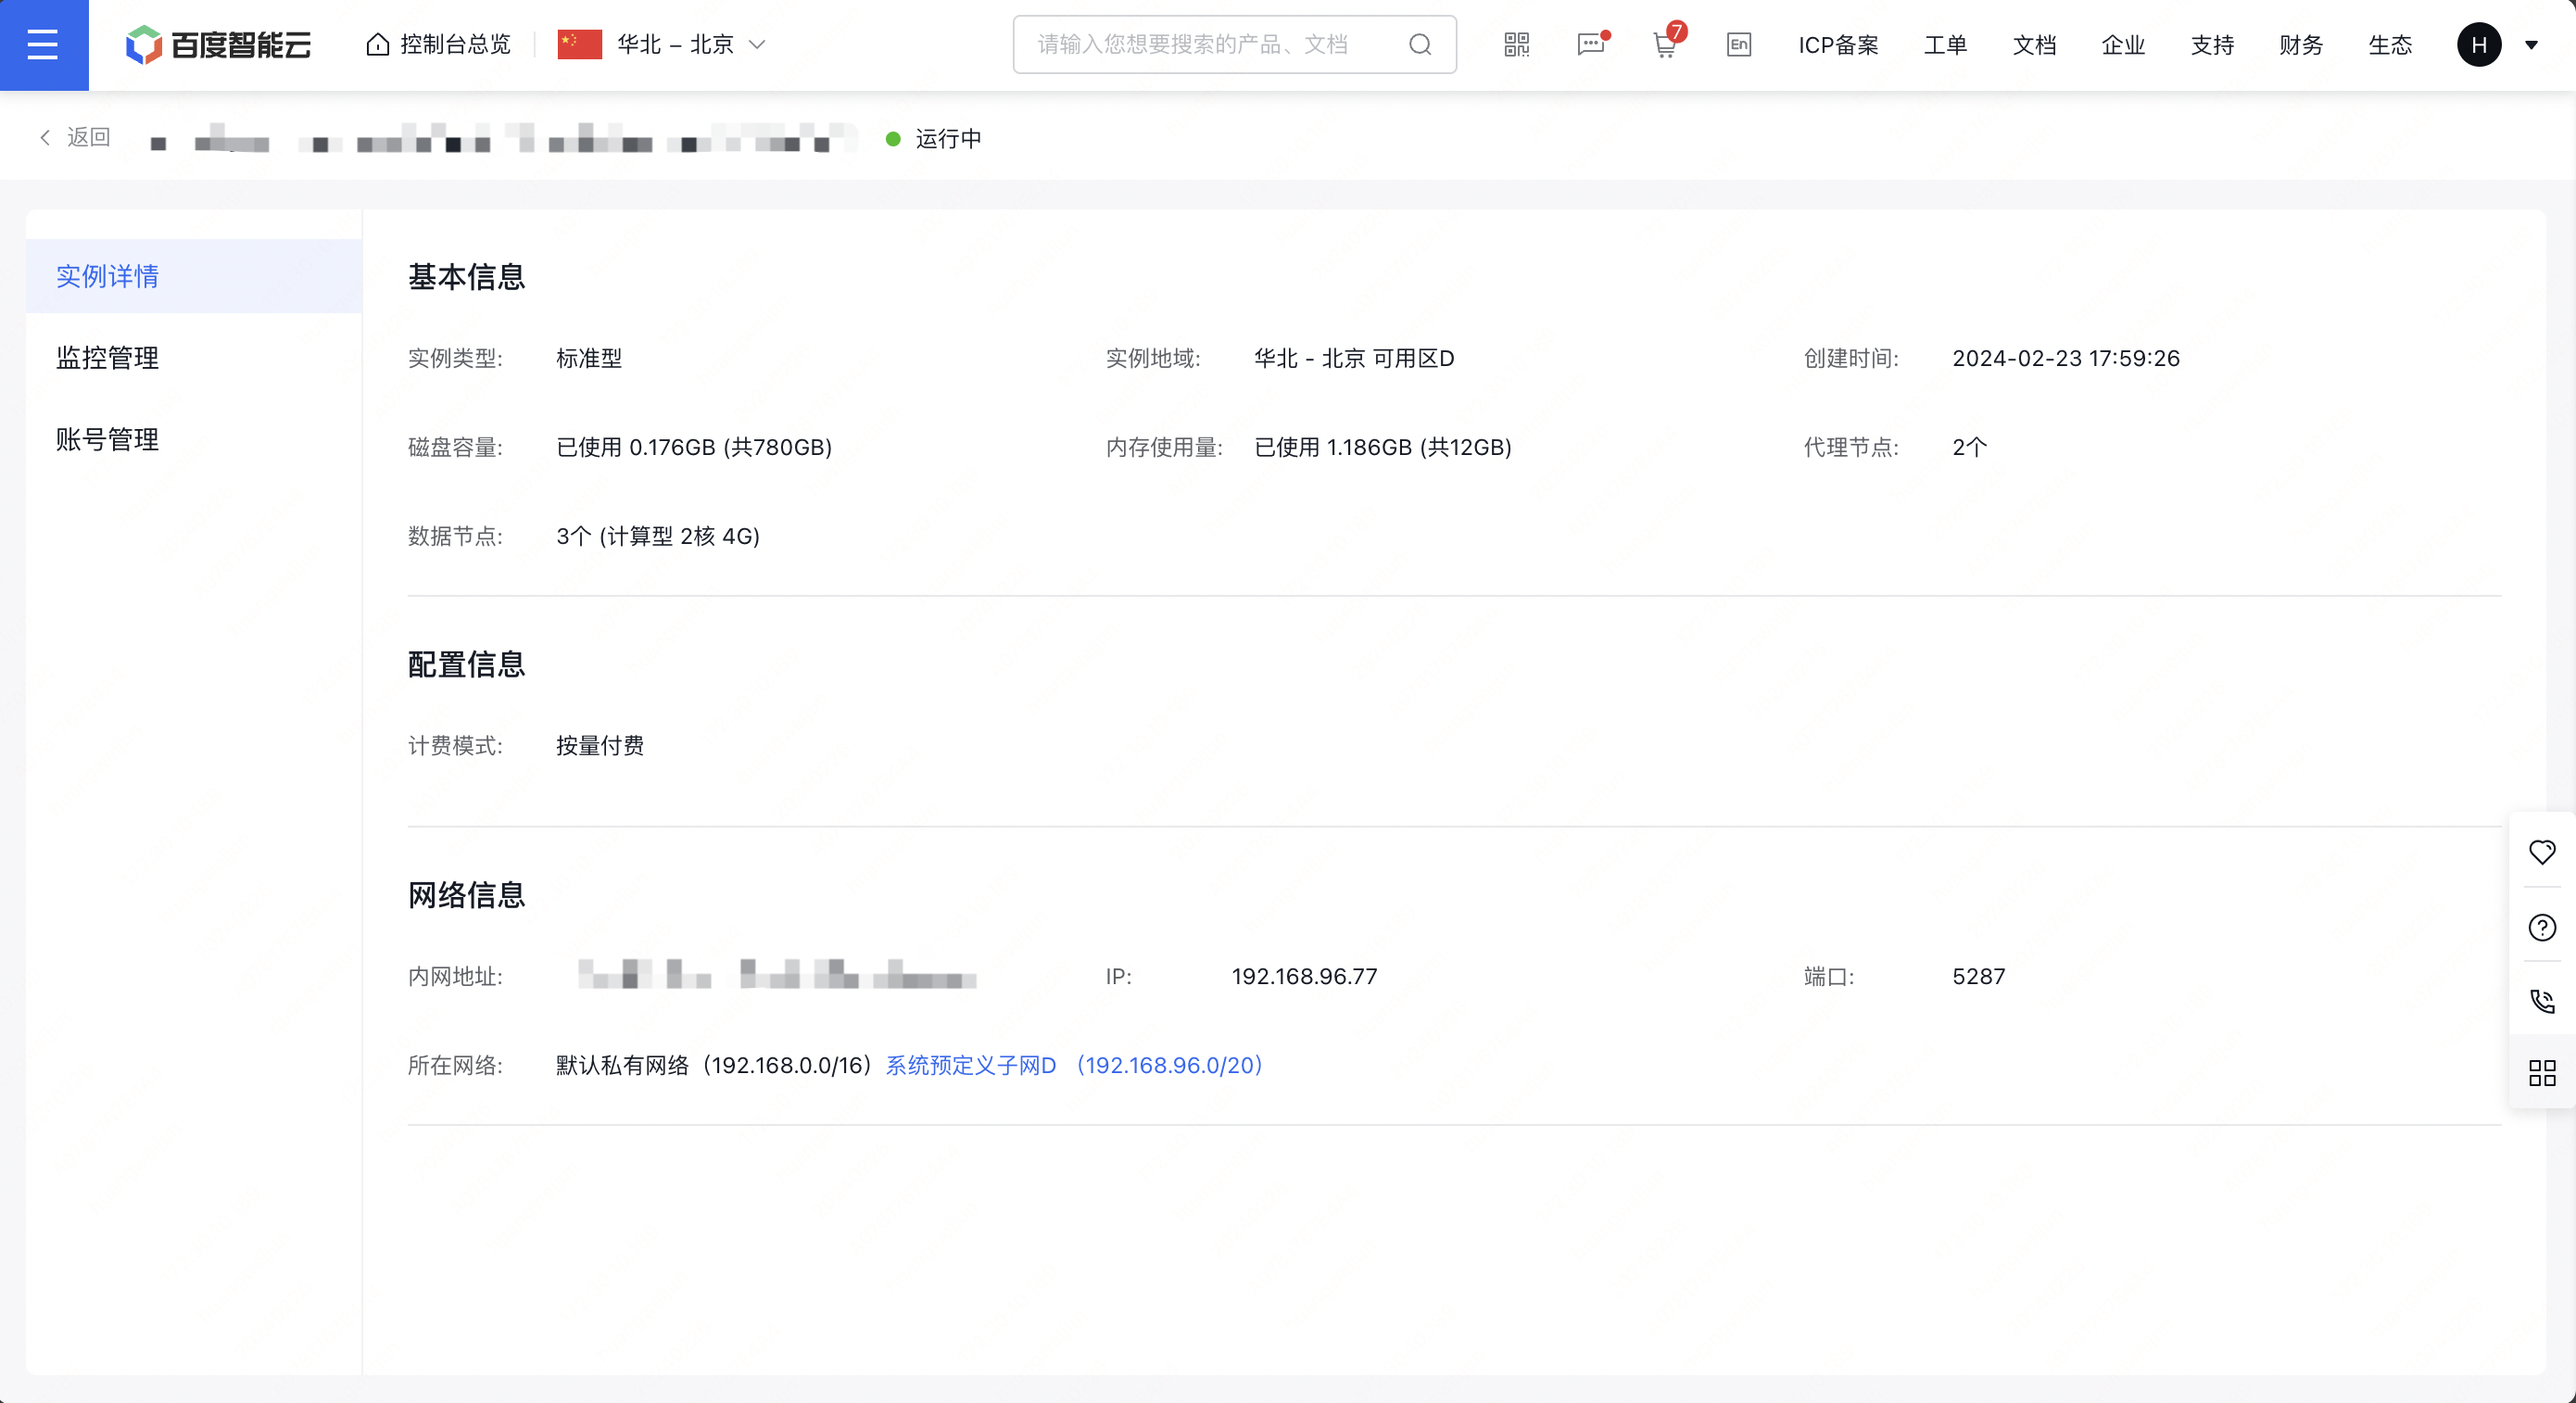Select 实例详情 tab in sidebar
This screenshot has height=1403, width=2576.
point(193,276)
